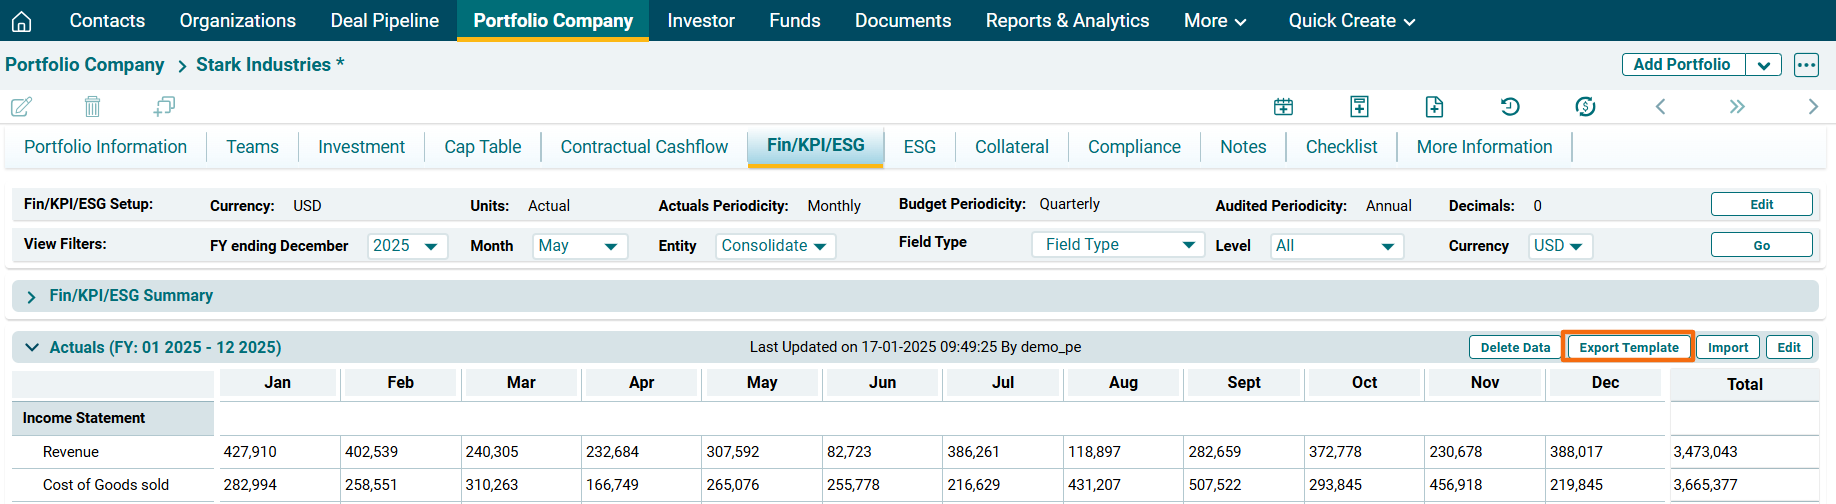This screenshot has width=1836, height=504.
Task: Click the currency refresh dollar icon
Action: pyautogui.click(x=1585, y=106)
